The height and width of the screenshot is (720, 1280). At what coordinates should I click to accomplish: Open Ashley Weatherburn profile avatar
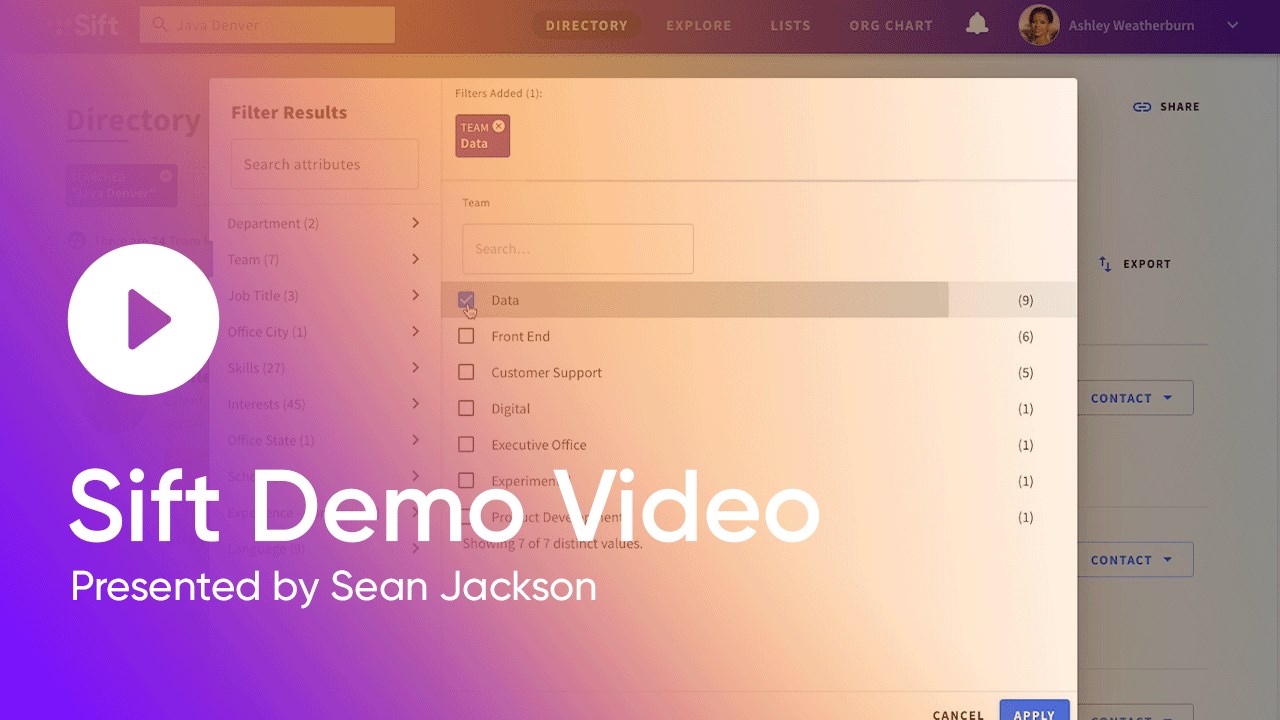[x=1039, y=25]
